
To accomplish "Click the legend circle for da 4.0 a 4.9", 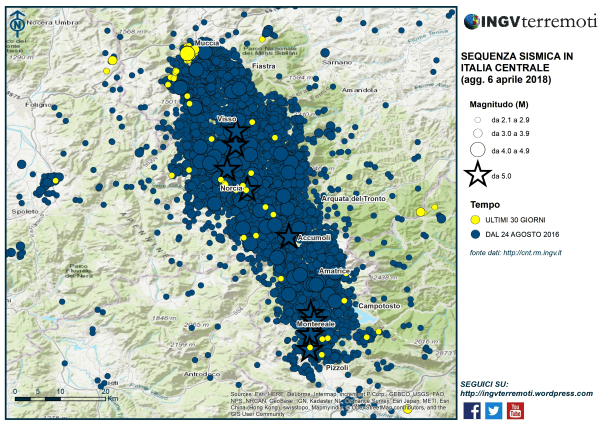I will click(478, 150).
